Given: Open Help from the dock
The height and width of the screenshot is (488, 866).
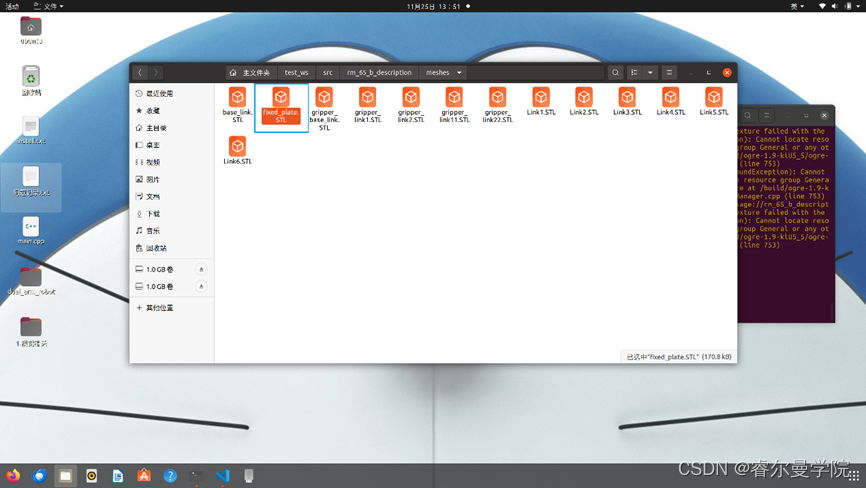Looking at the screenshot, I should pos(170,475).
